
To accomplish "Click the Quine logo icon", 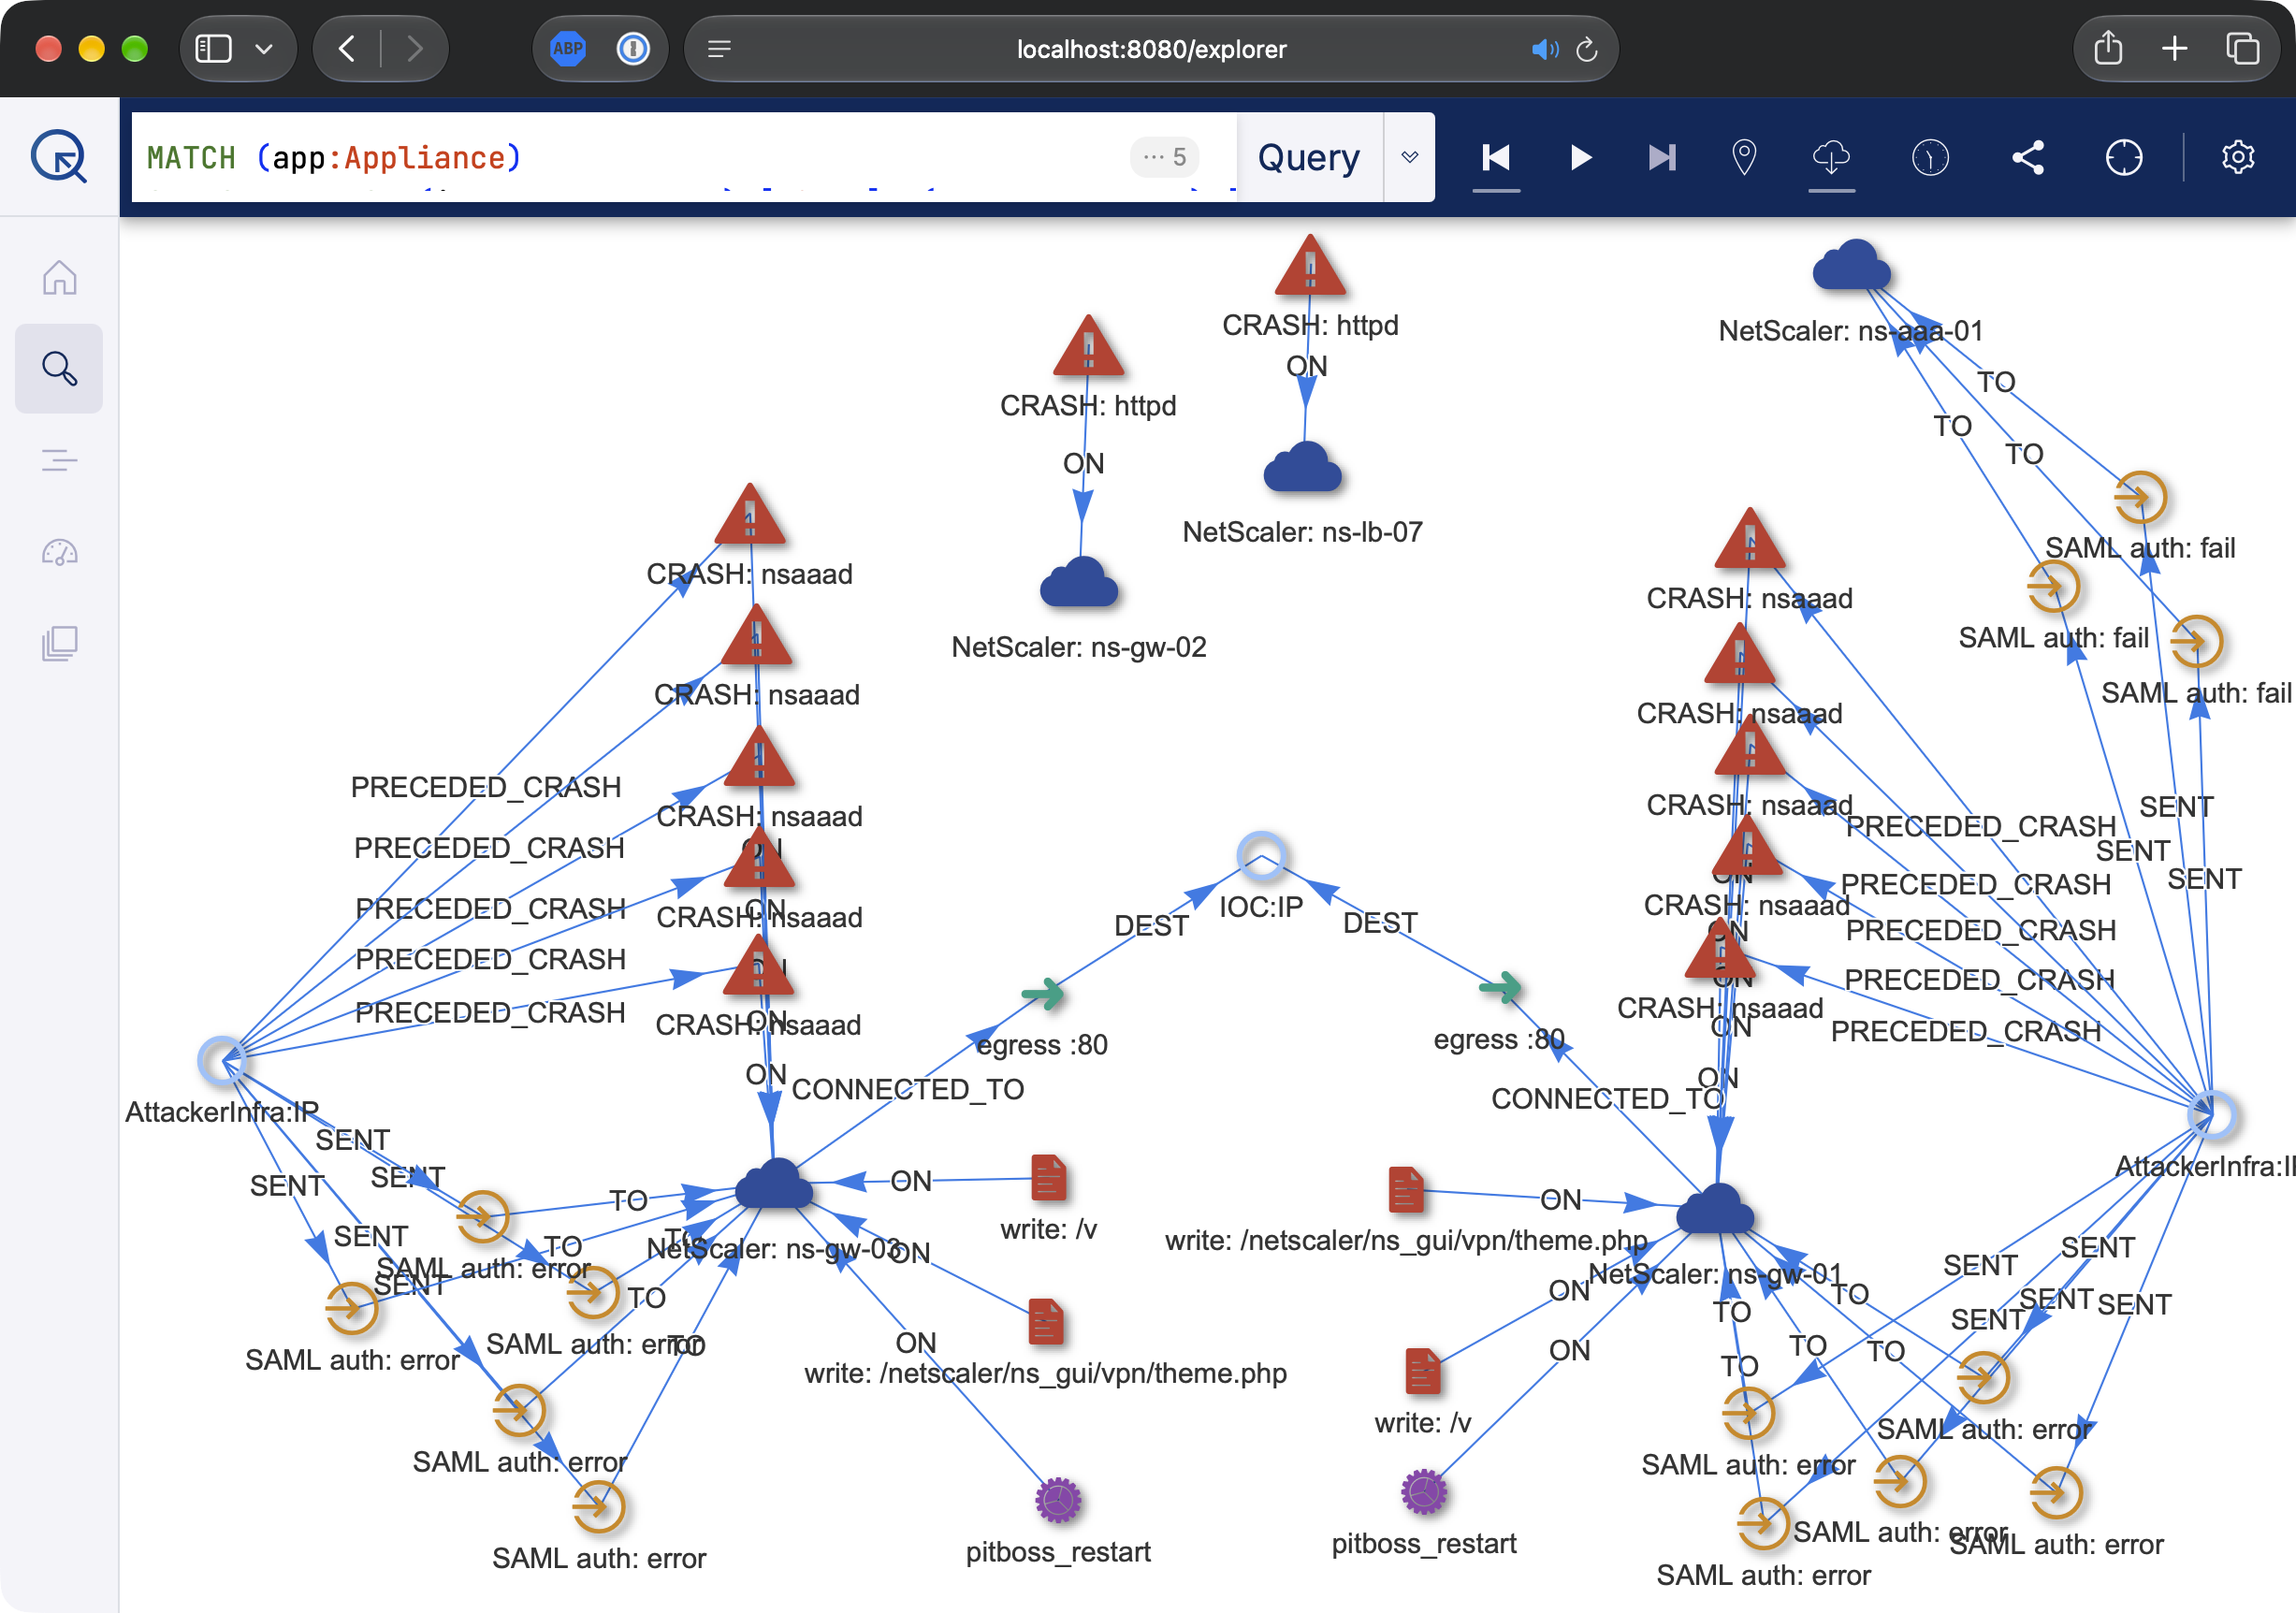I will 59,156.
